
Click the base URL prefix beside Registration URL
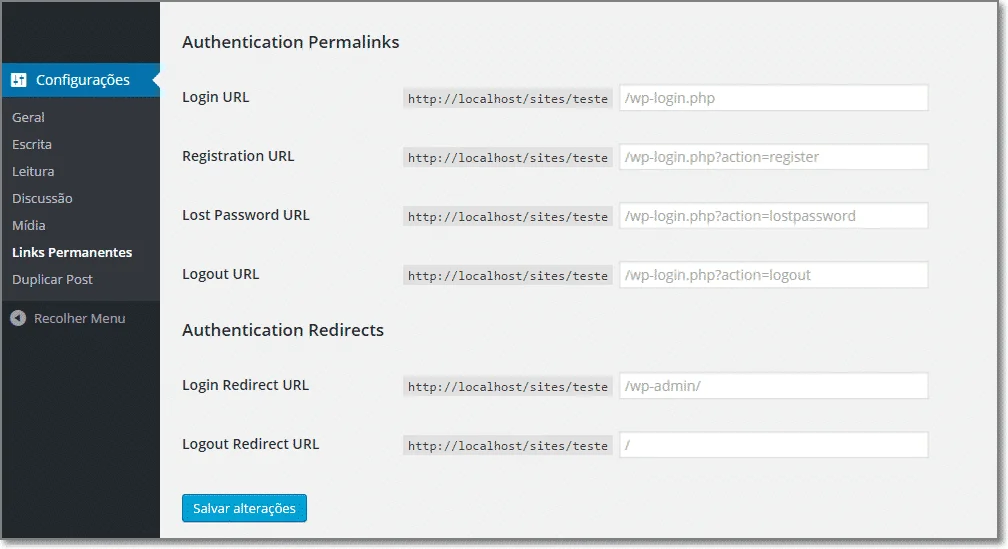(508, 158)
